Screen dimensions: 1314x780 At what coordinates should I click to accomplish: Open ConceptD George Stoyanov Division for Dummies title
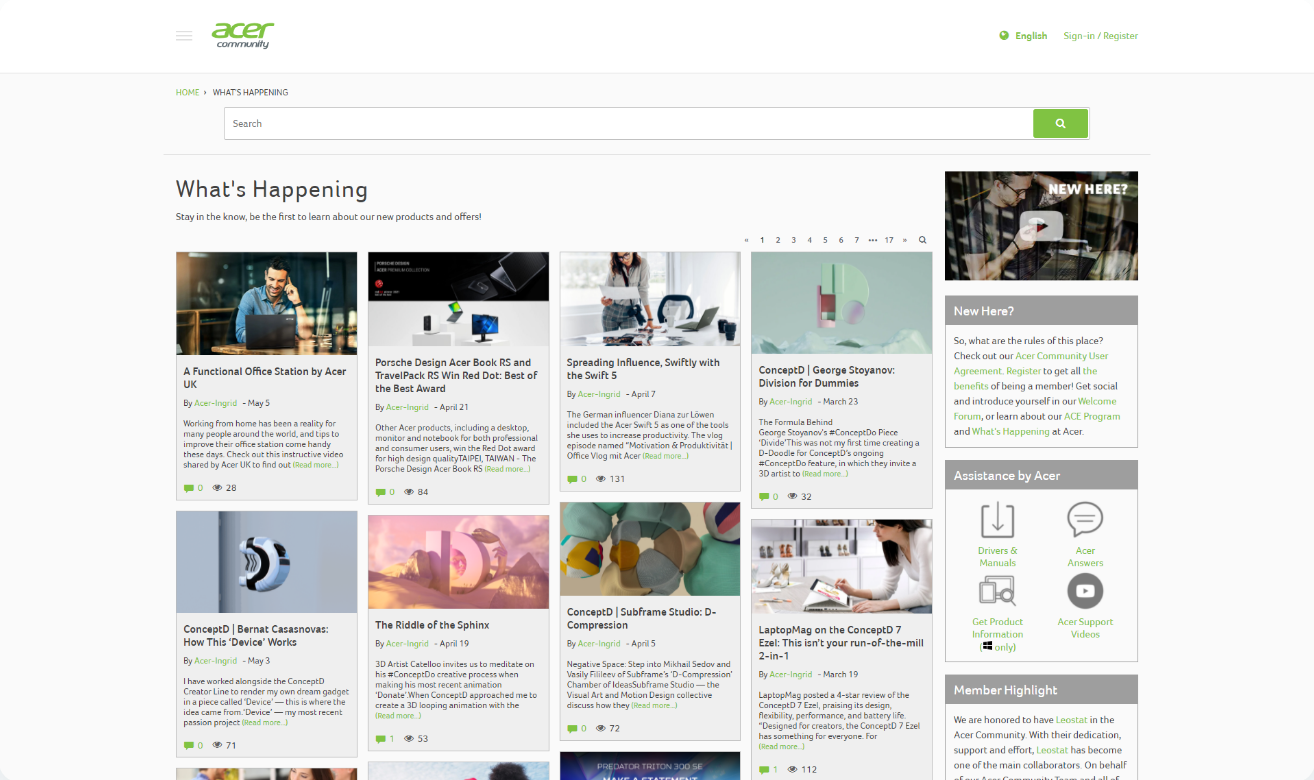click(827, 376)
